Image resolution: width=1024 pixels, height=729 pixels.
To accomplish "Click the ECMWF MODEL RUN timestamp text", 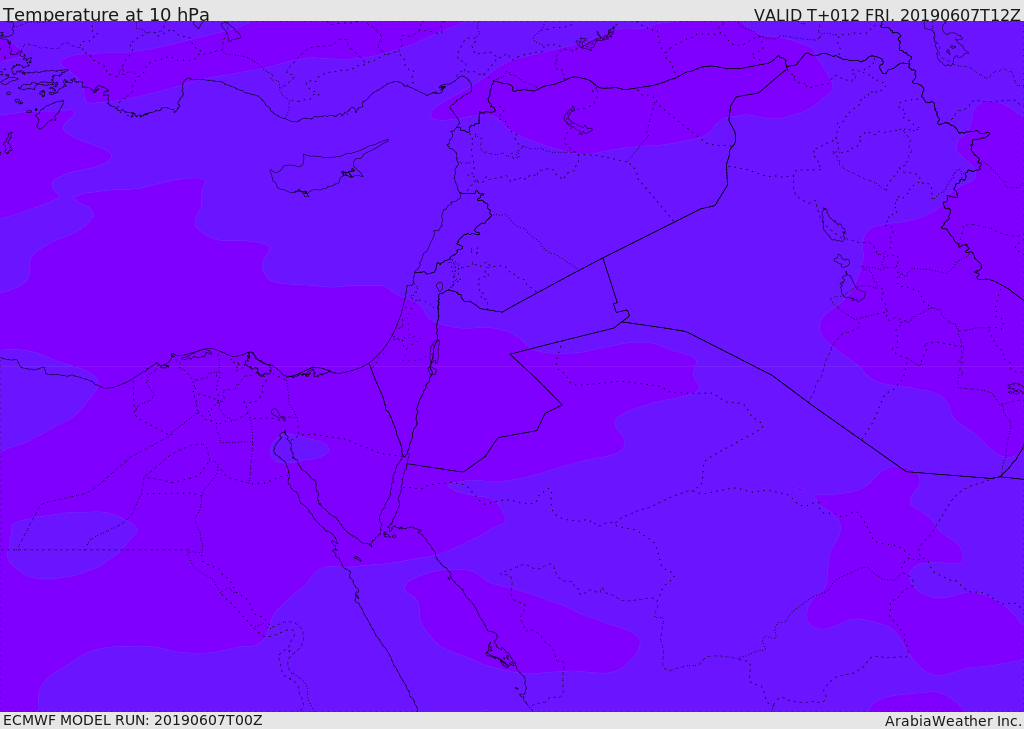I will tap(132, 720).
